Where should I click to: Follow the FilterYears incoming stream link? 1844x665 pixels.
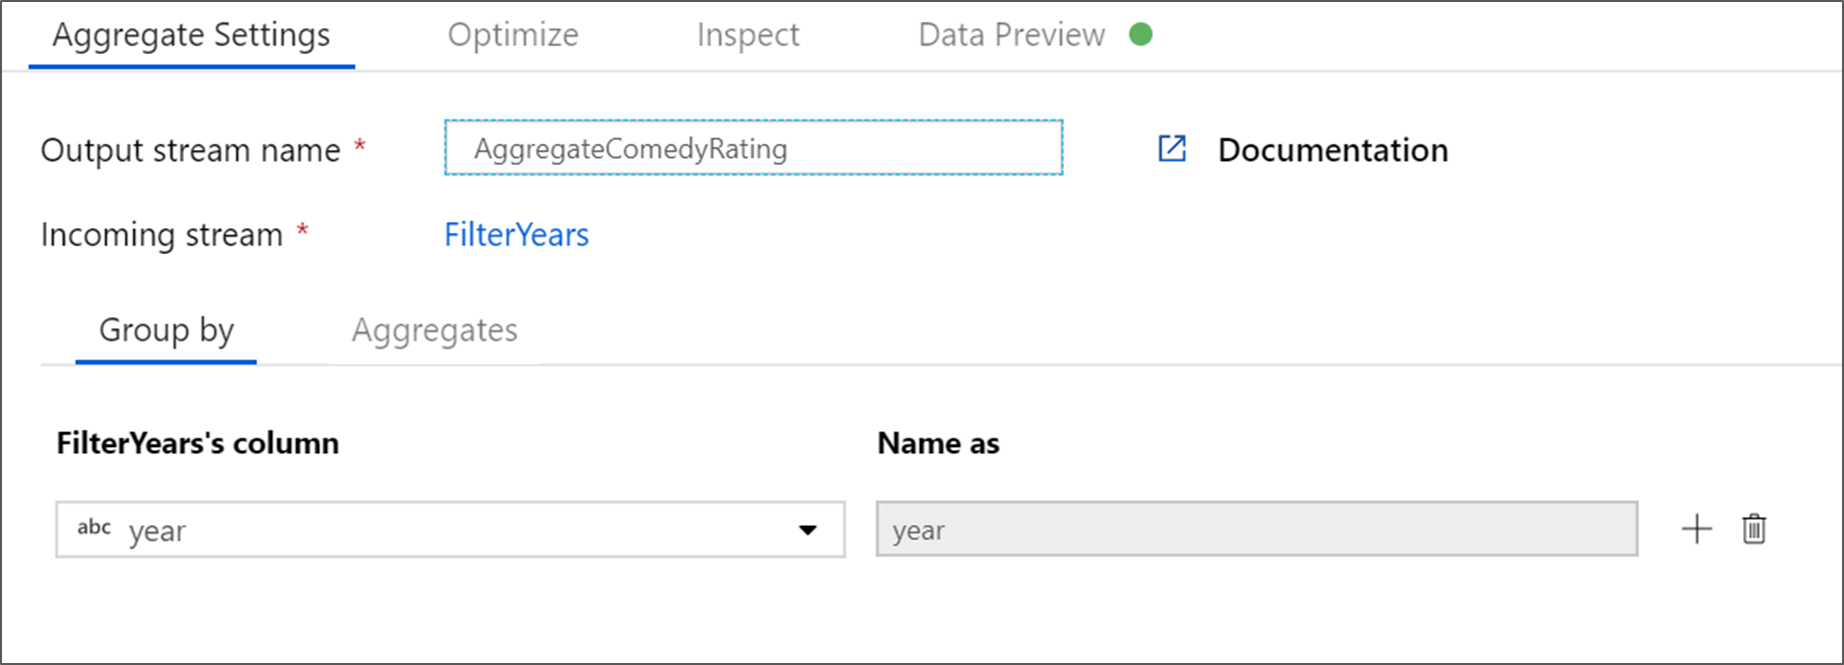(517, 235)
